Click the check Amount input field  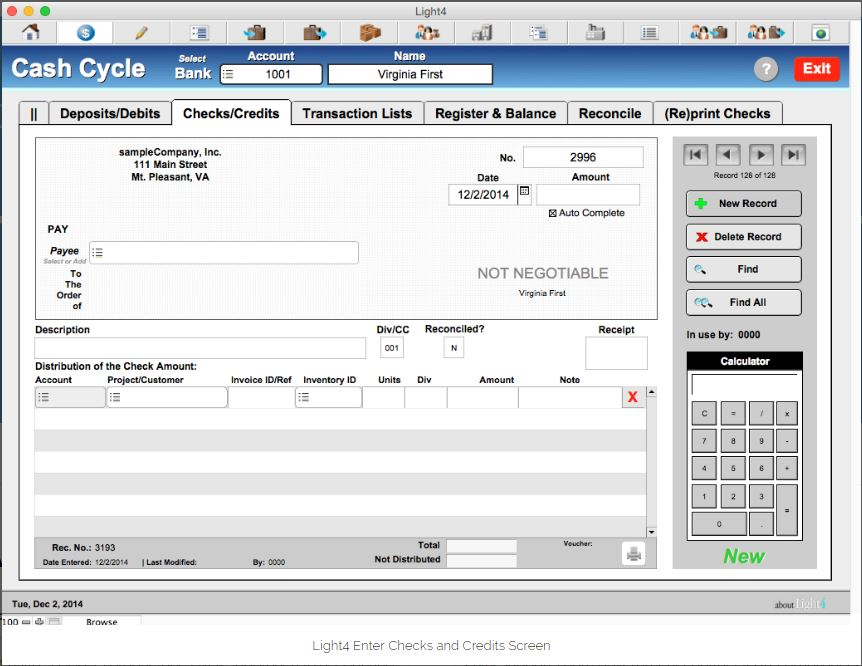[588, 195]
